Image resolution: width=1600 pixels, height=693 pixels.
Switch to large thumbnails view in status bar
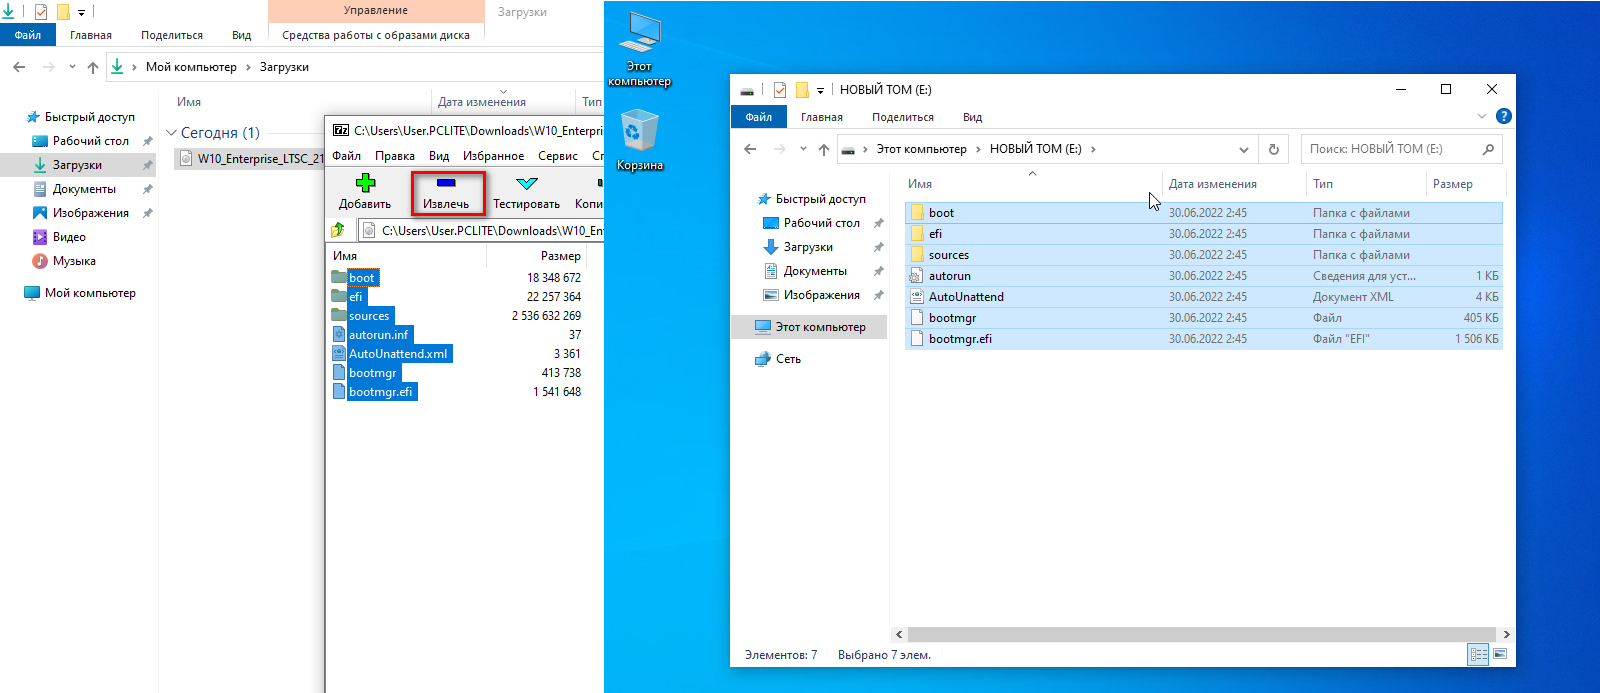(1499, 655)
